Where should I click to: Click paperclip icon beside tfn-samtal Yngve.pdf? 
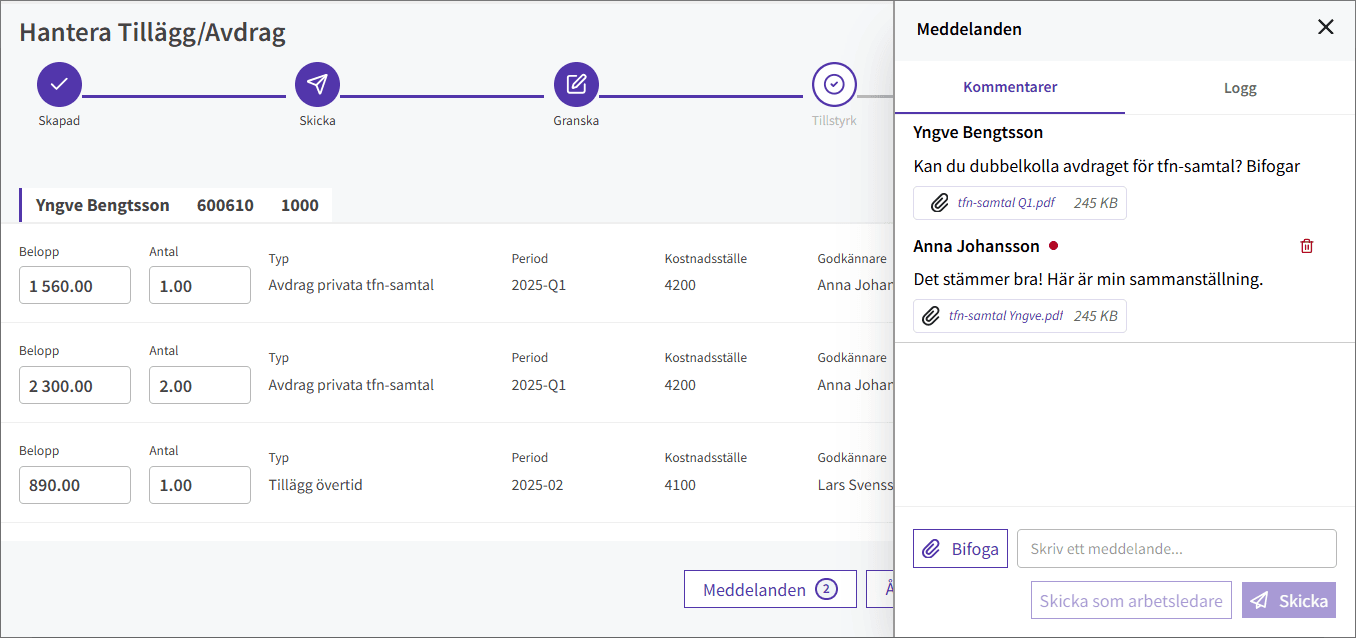click(x=931, y=316)
